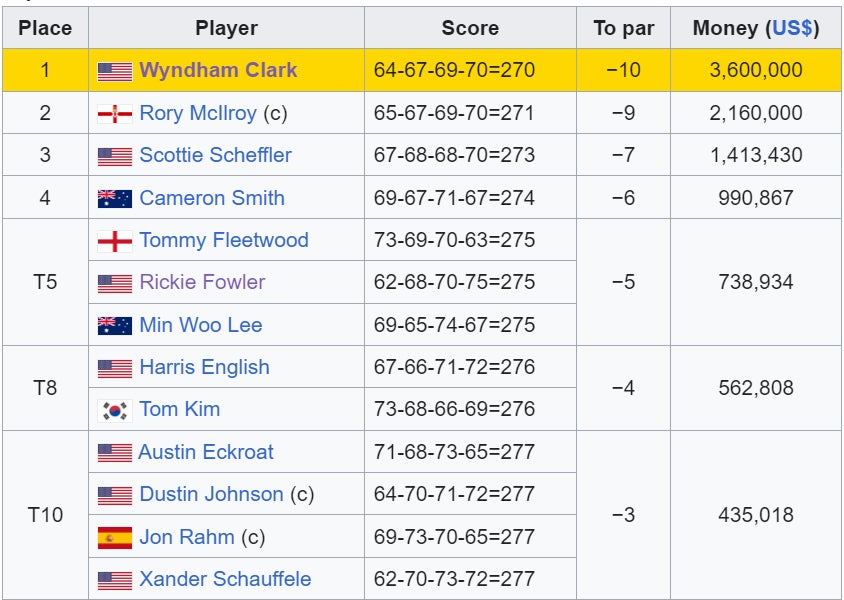This screenshot has height=600, width=844.
Task: Open the Rory McIlroy player link
Action: pyautogui.click(x=198, y=113)
